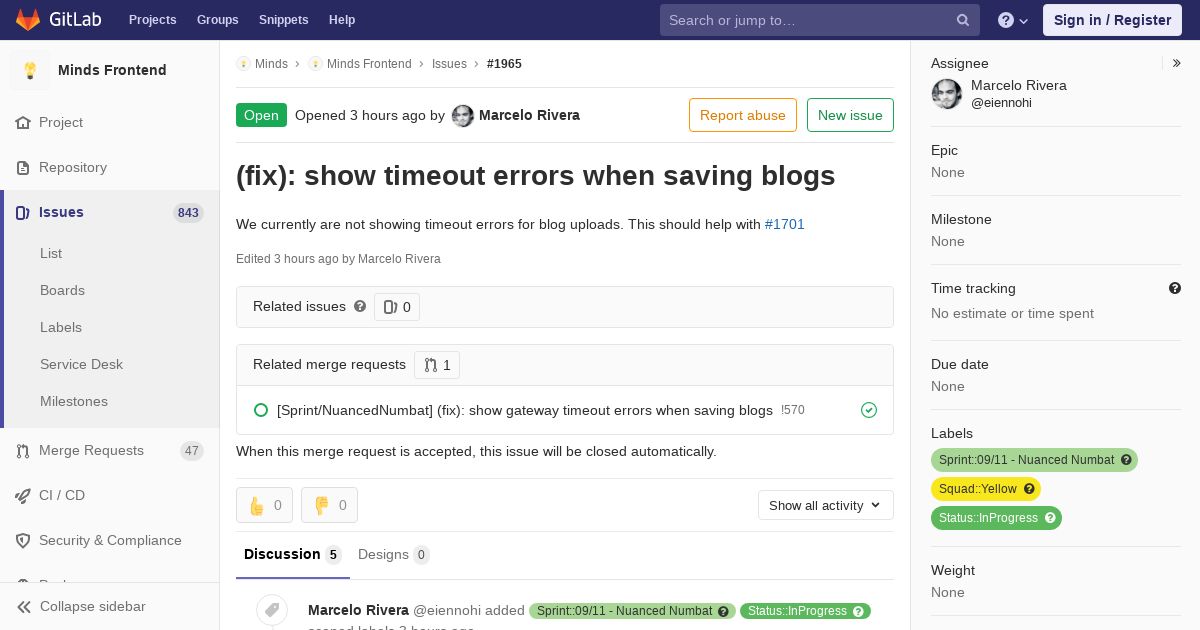Open Boards under Issues
Image resolution: width=1200 pixels, height=630 pixels.
point(62,290)
